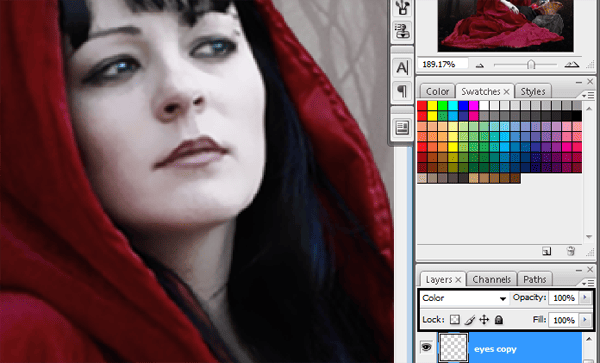The image size is (600, 363).
Task: Click the Tool Presets dock icon
Action: 402,31
